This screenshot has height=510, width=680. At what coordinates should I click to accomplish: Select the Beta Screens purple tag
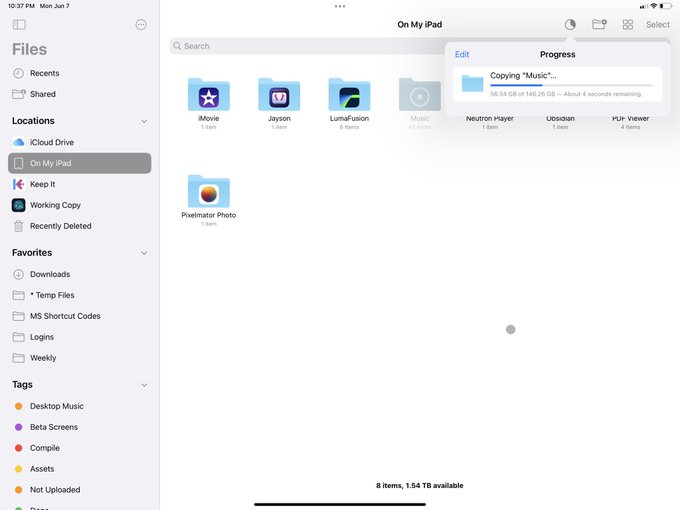tap(80, 427)
